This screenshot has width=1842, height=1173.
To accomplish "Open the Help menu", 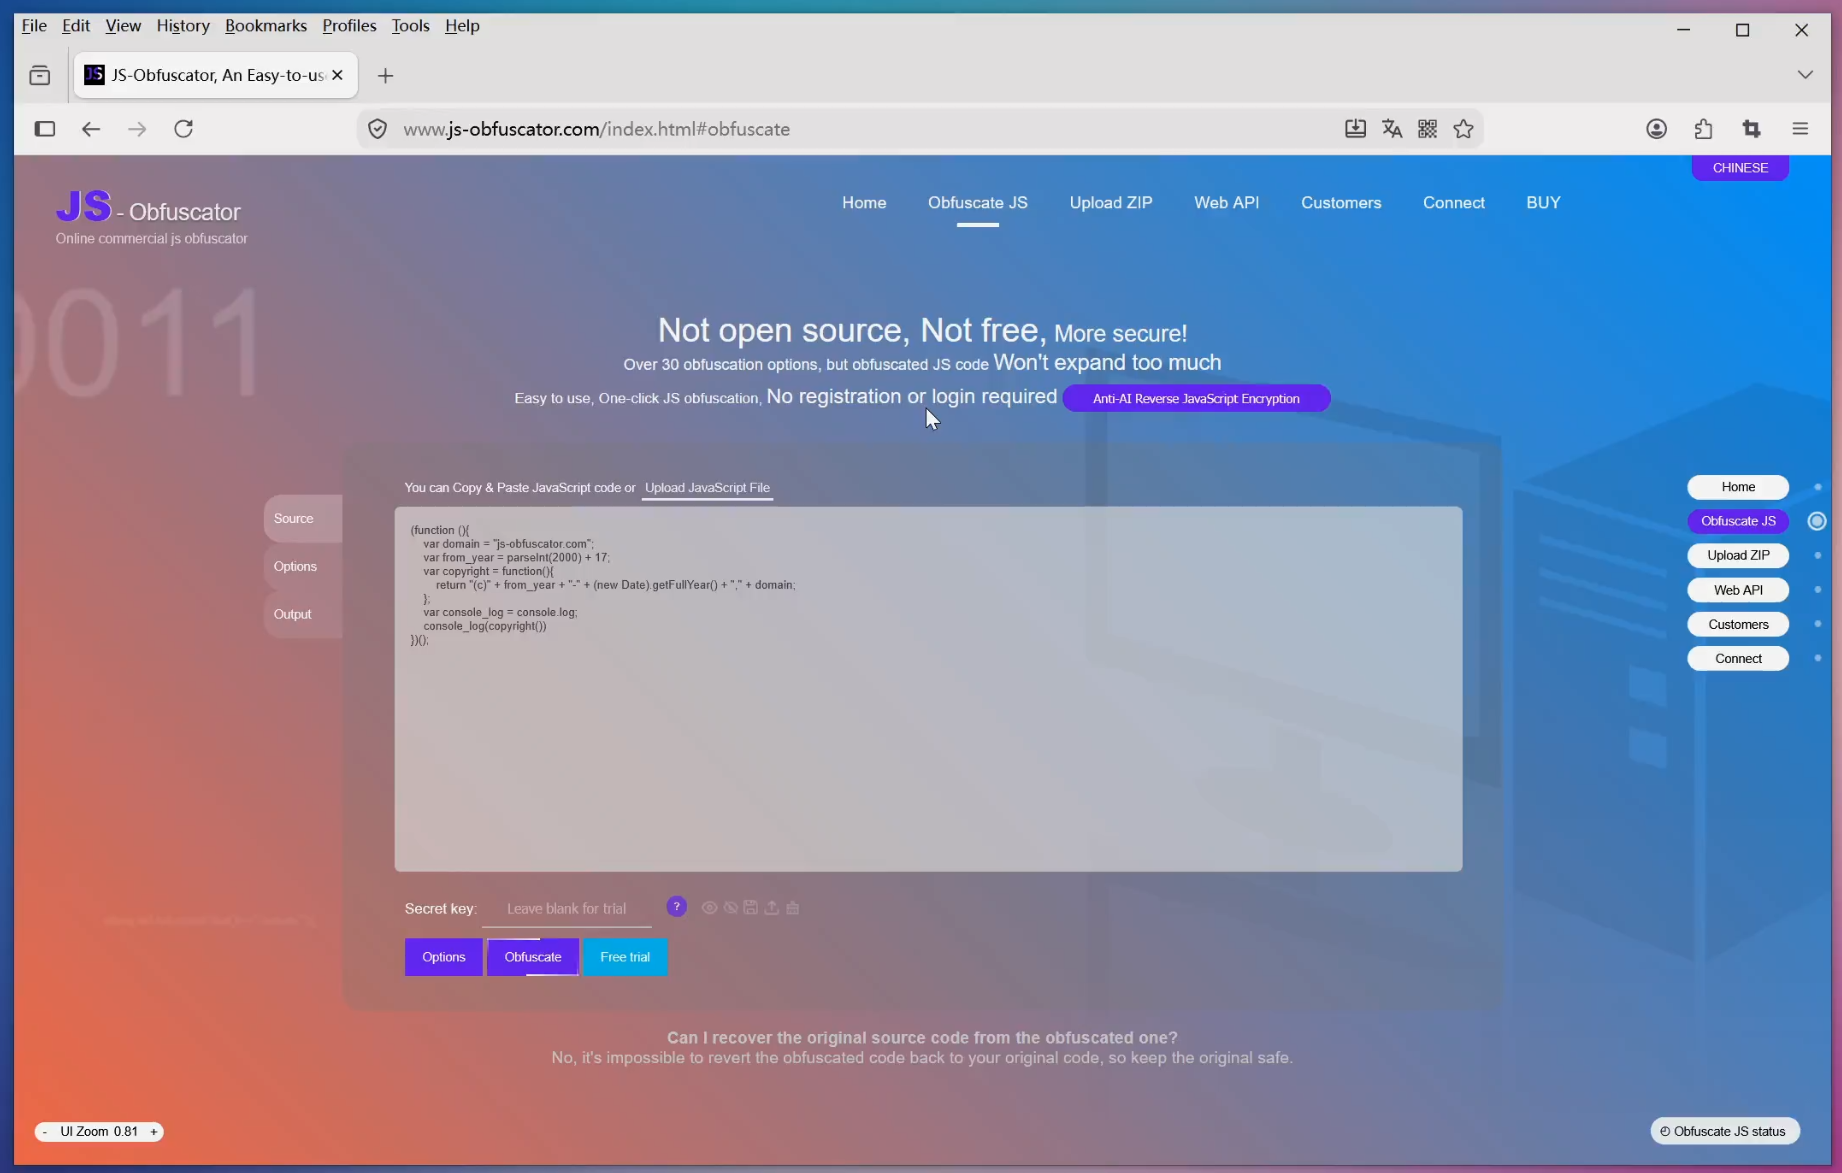I will click(x=462, y=26).
